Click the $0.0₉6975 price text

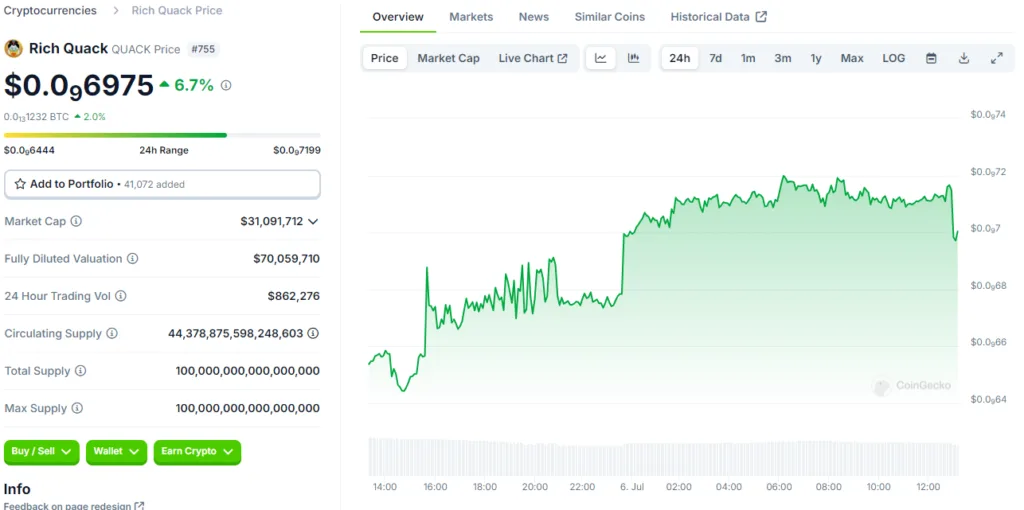coord(78,86)
